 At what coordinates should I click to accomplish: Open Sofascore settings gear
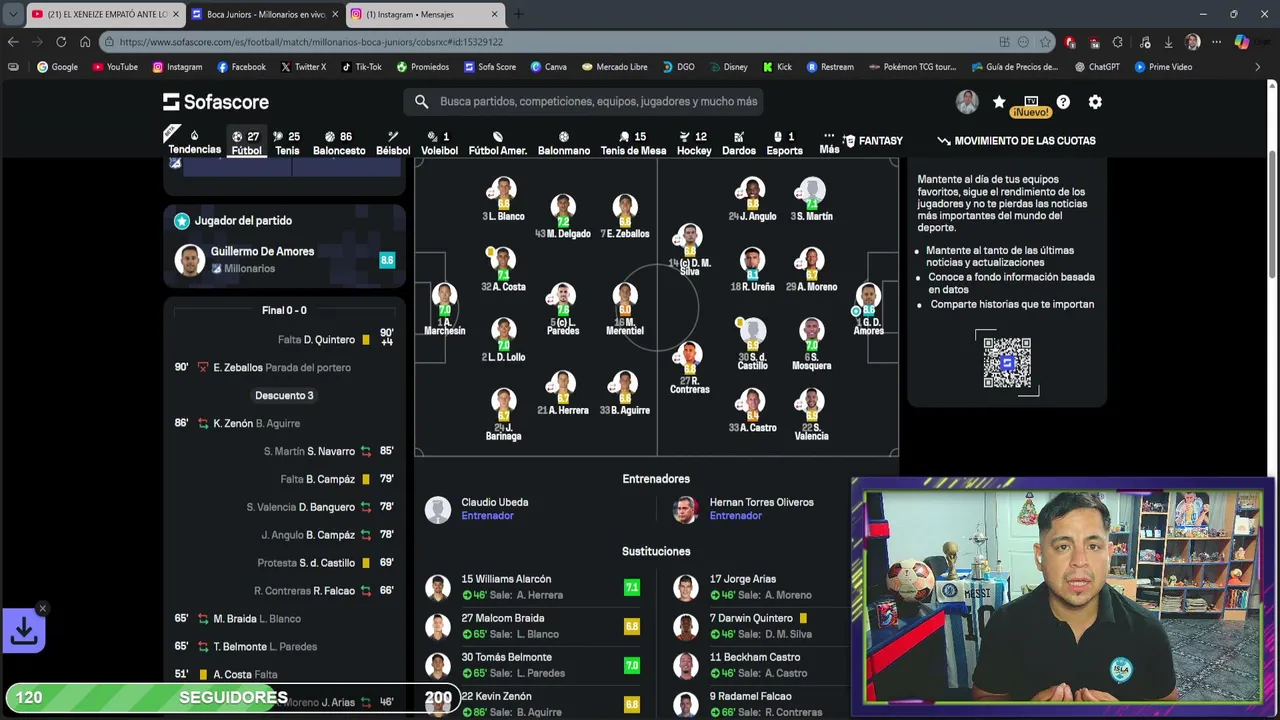click(1095, 102)
